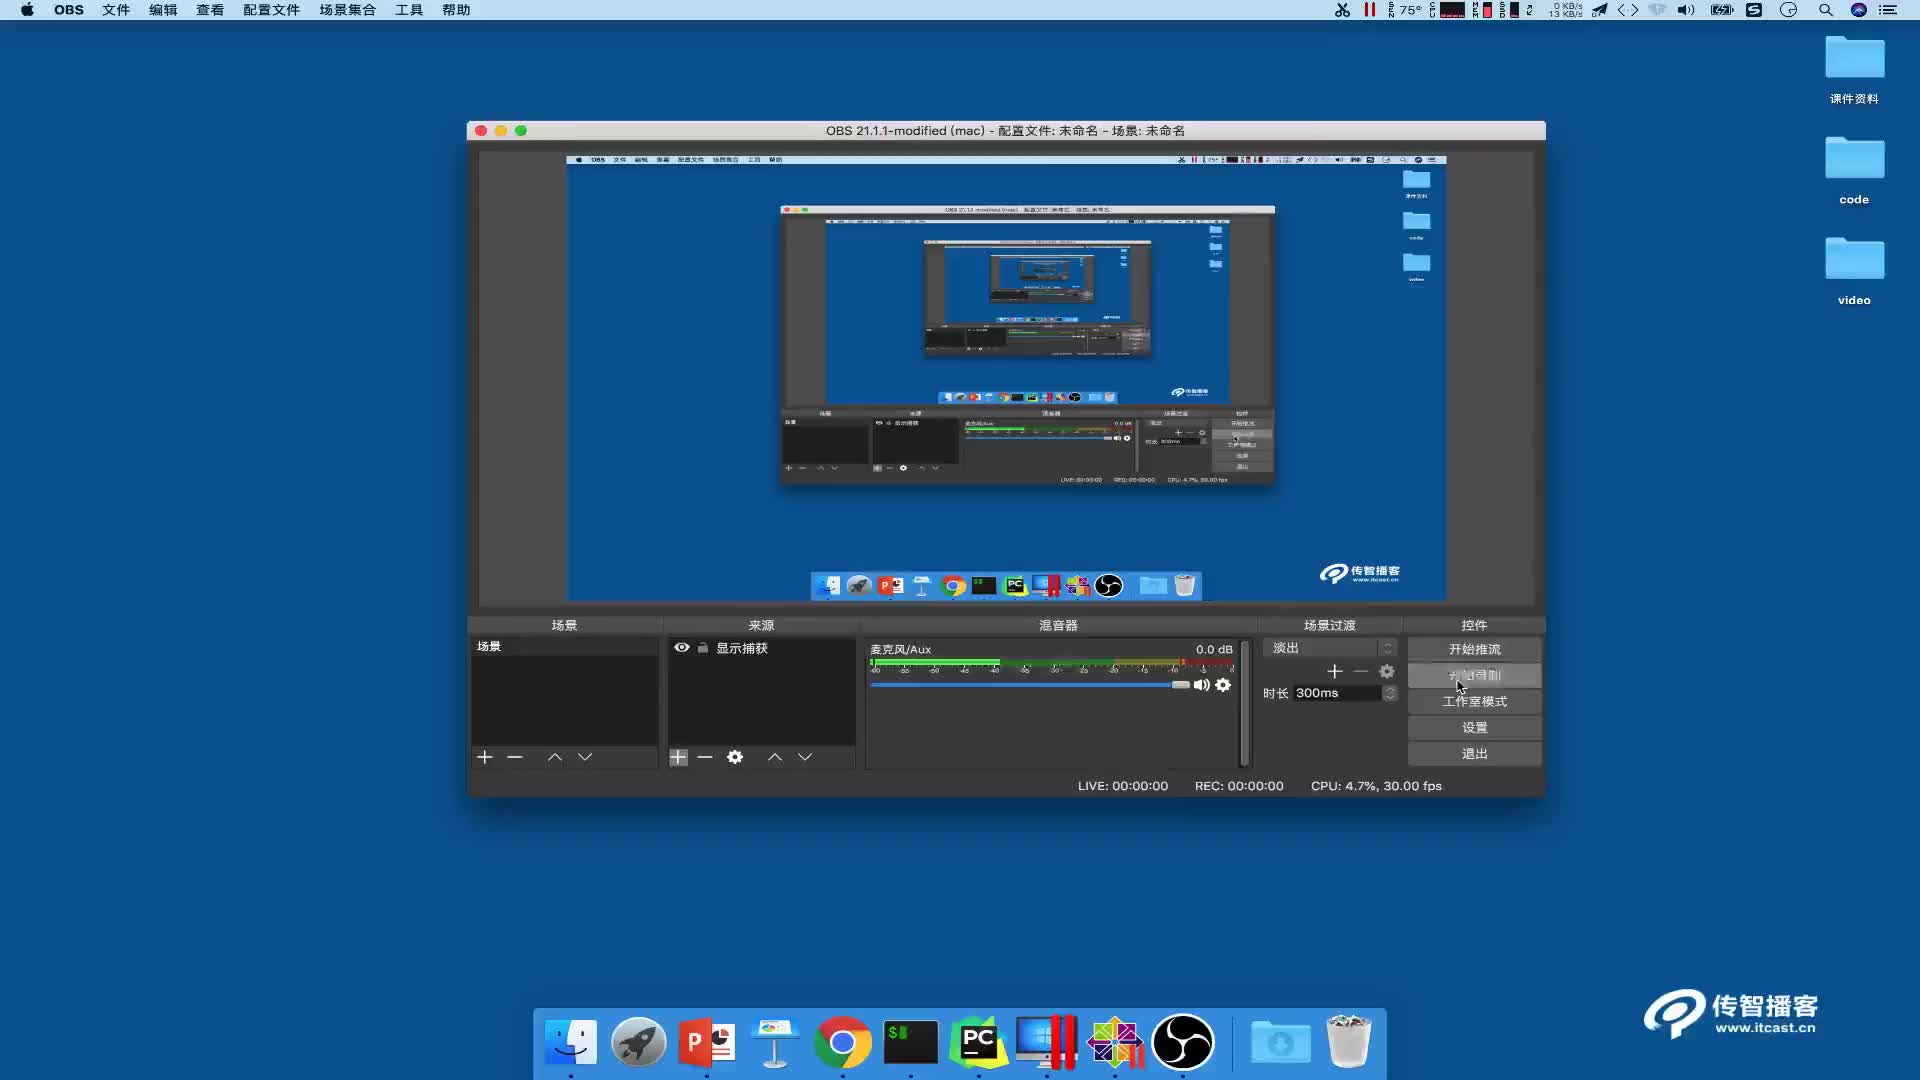1920x1080 pixels.
Task: Add a scene transition with plus icon
Action: (x=1335, y=671)
